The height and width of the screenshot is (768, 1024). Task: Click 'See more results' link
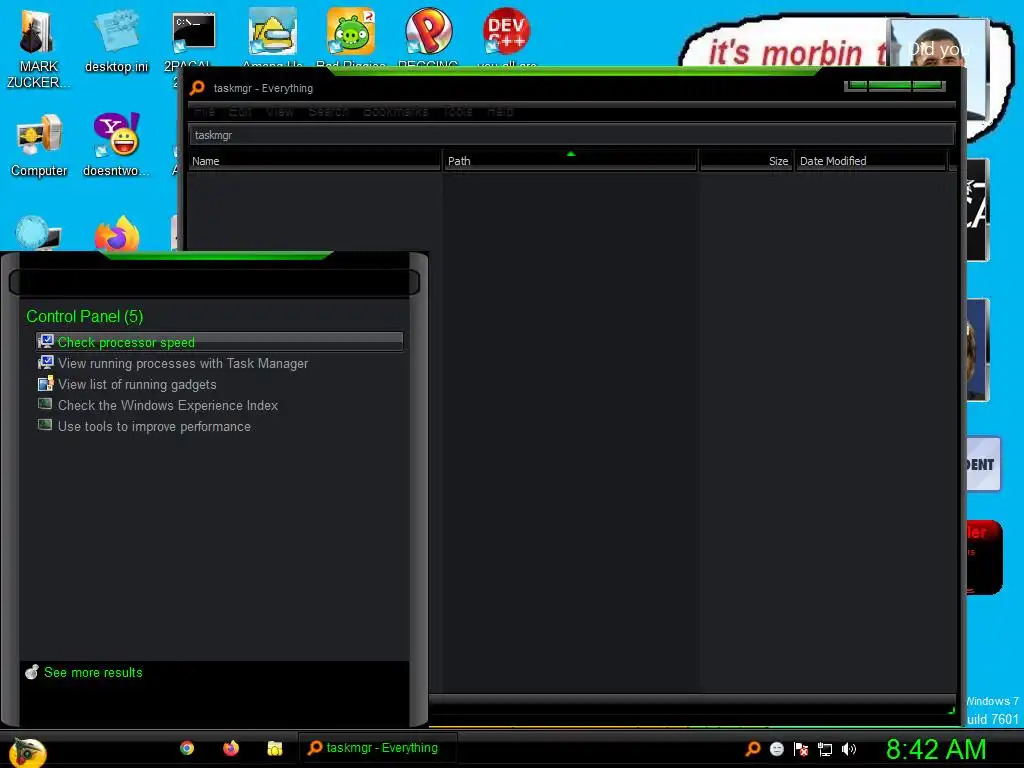click(93, 672)
